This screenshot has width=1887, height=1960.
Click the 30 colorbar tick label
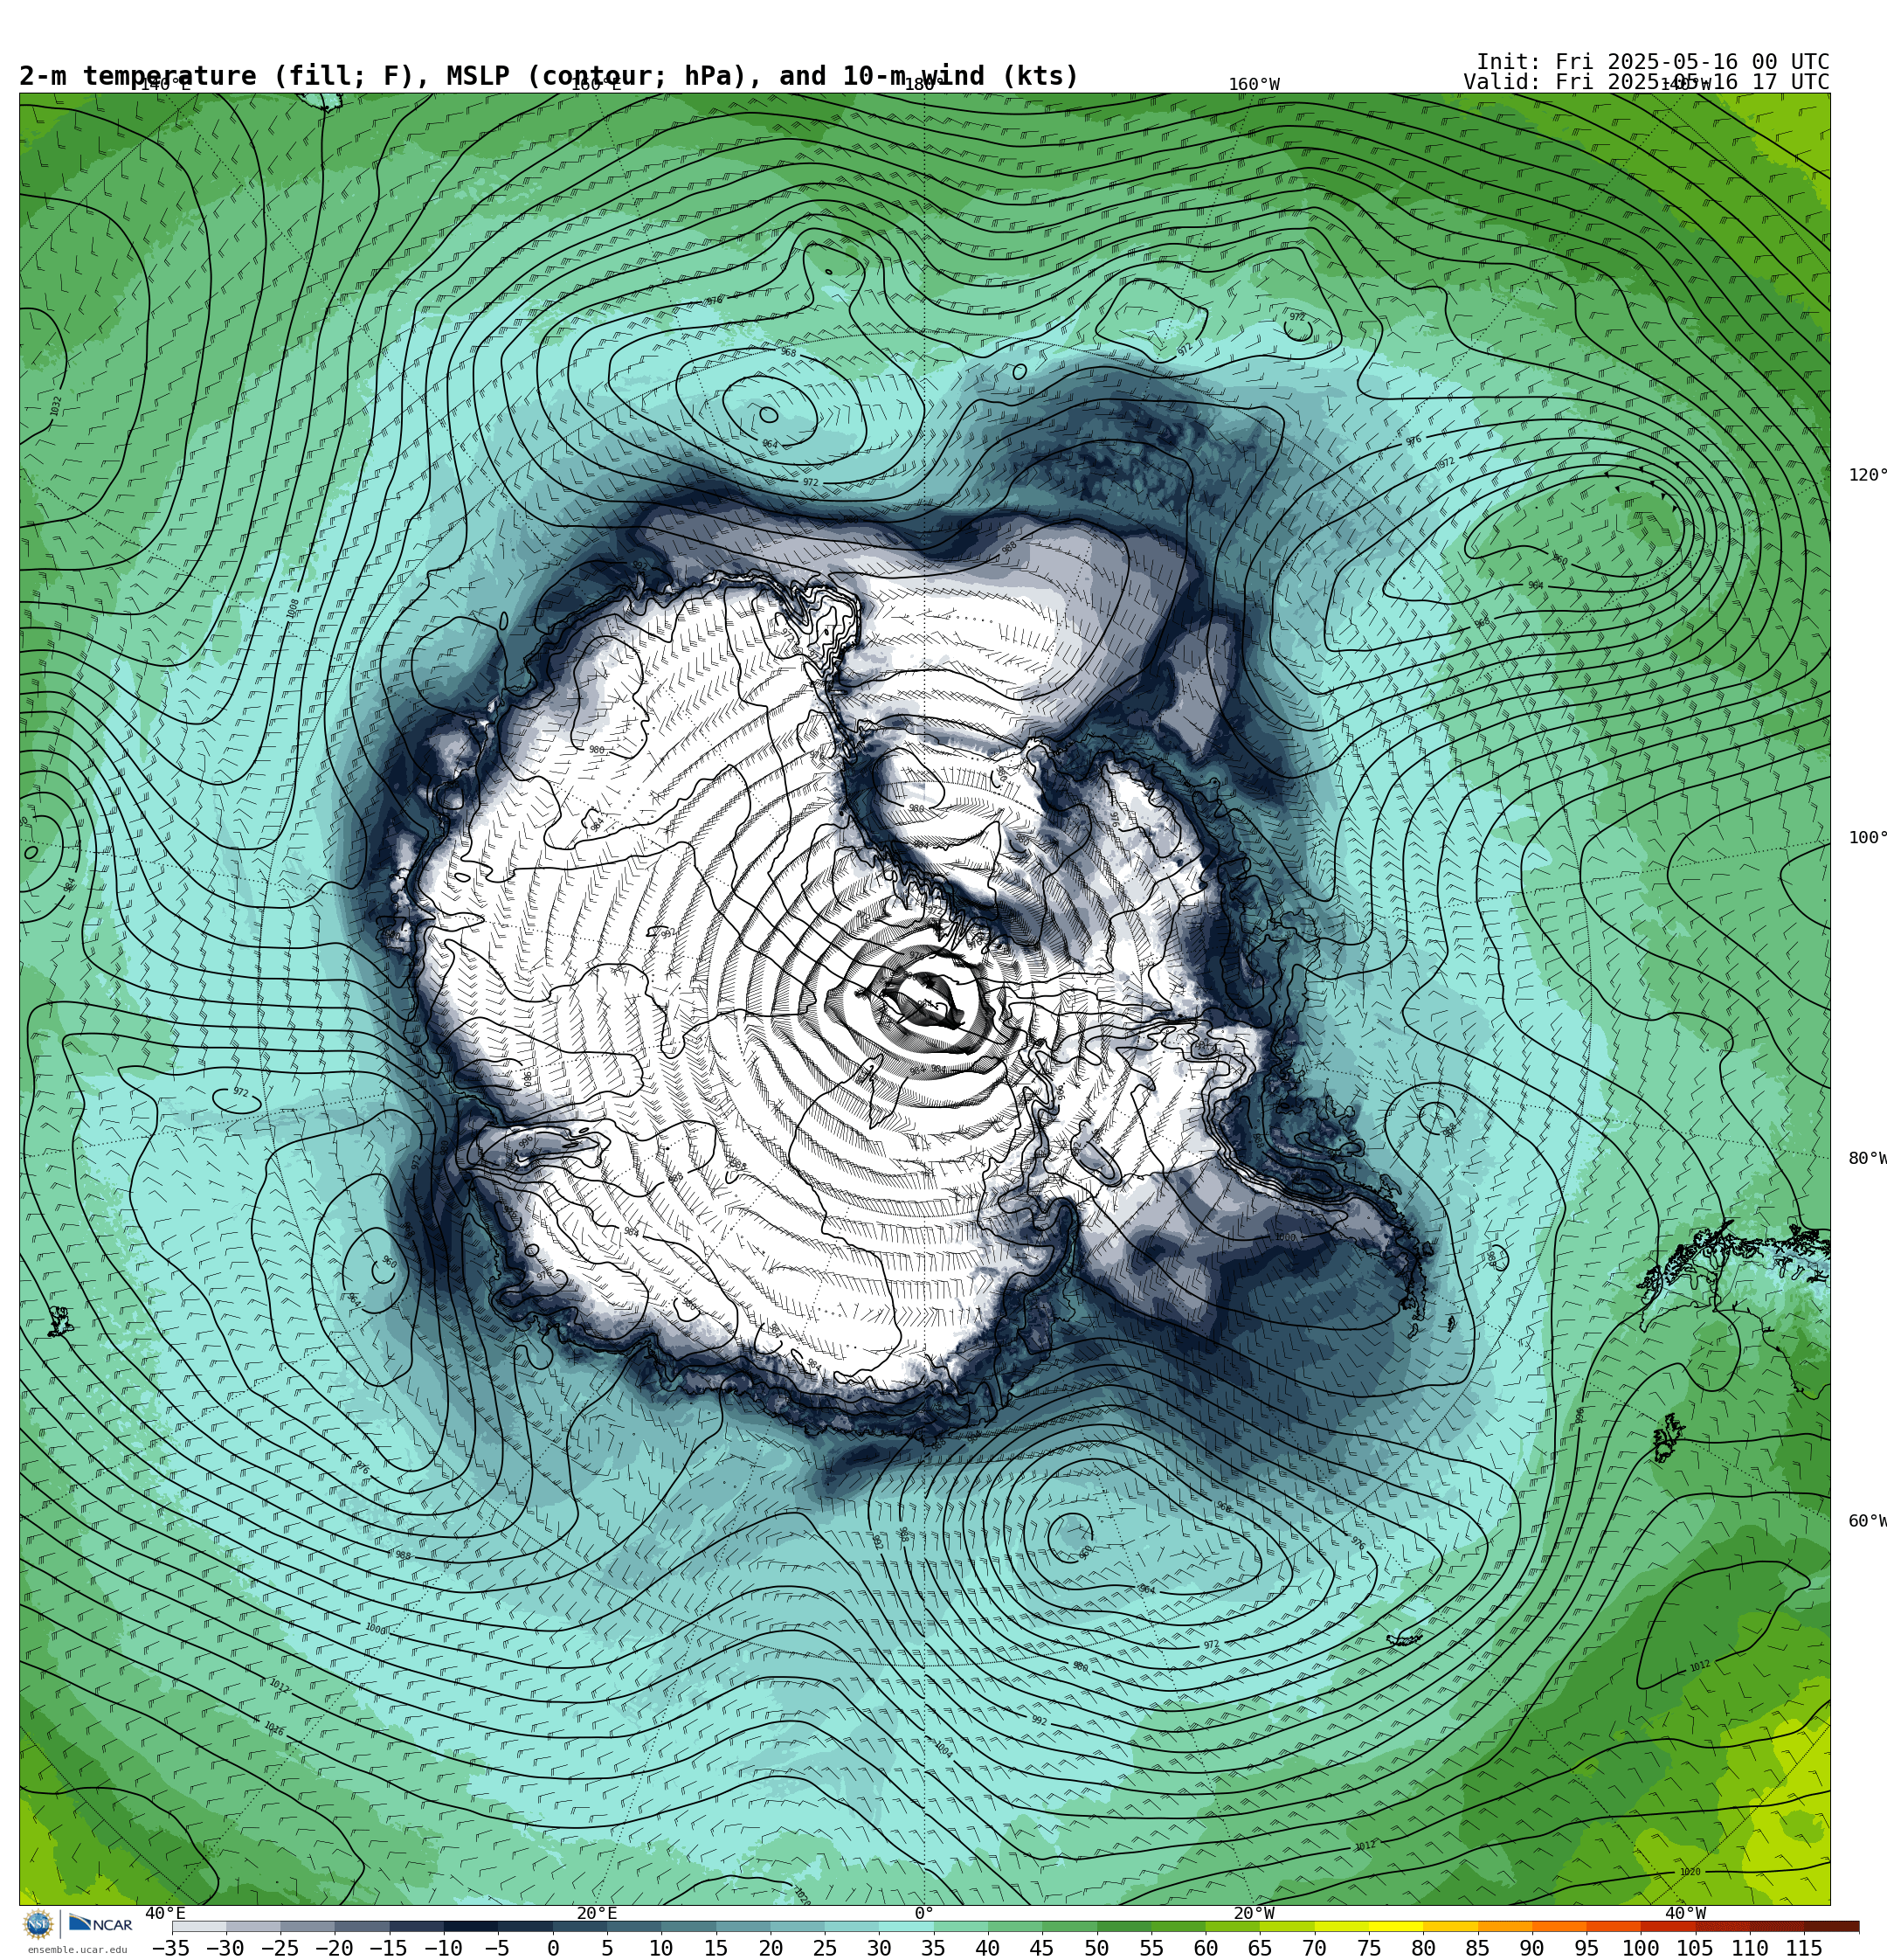879,1948
